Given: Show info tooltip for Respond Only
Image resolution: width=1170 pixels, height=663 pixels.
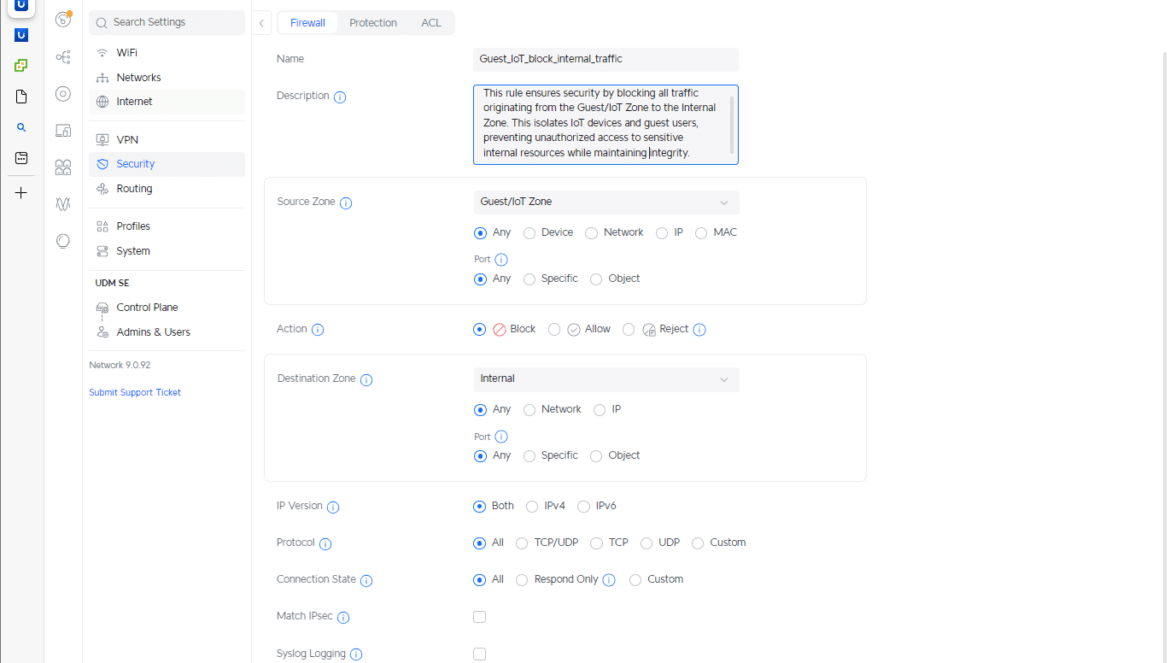Looking at the screenshot, I should click(x=609, y=580).
